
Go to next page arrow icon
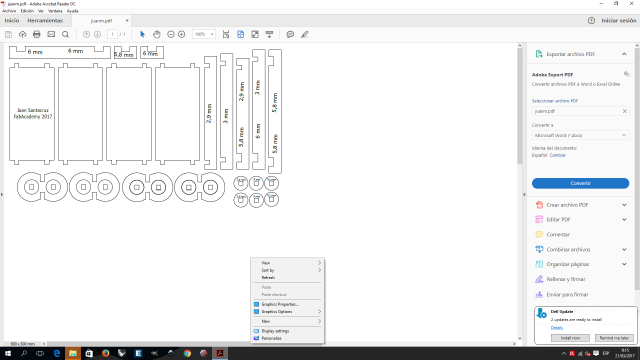click(97, 35)
